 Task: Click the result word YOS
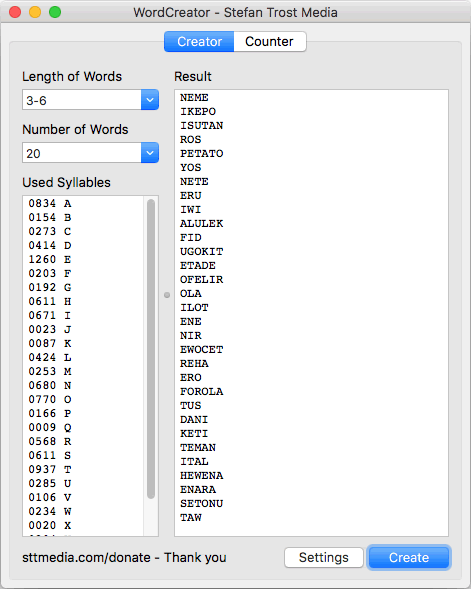pos(191,168)
